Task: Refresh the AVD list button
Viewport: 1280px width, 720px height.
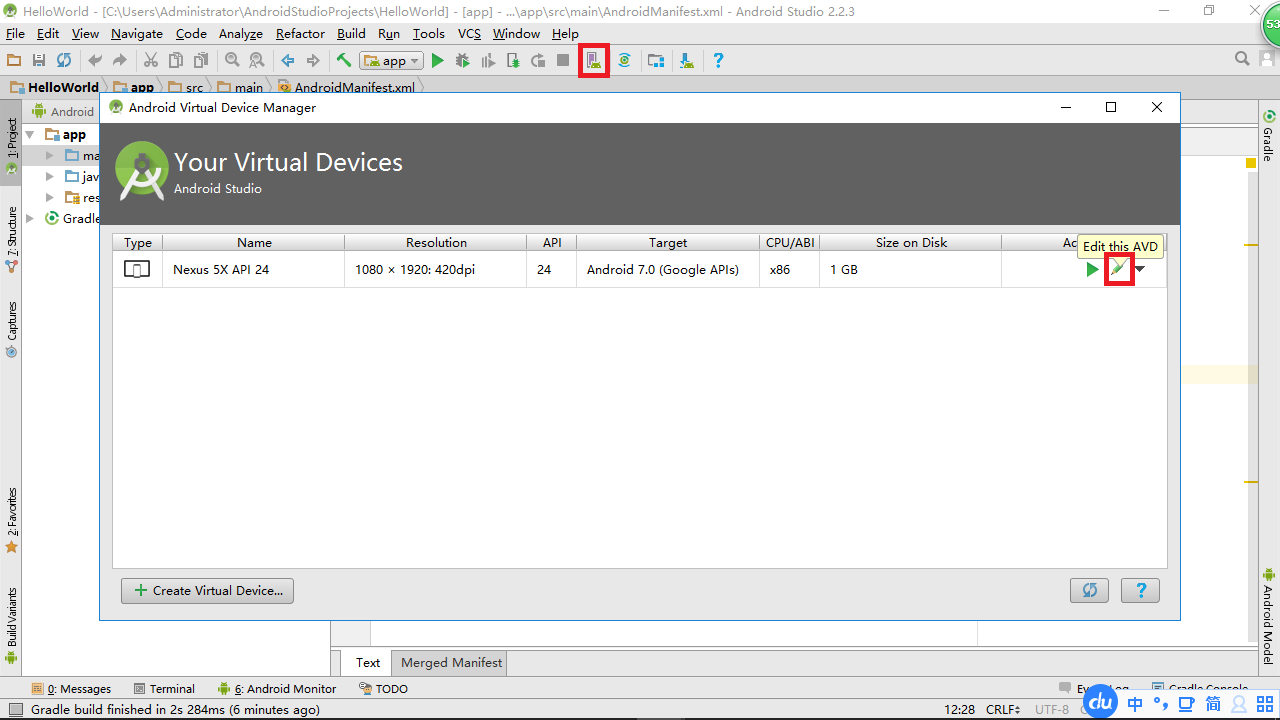Action: pyautogui.click(x=1089, y=590)
